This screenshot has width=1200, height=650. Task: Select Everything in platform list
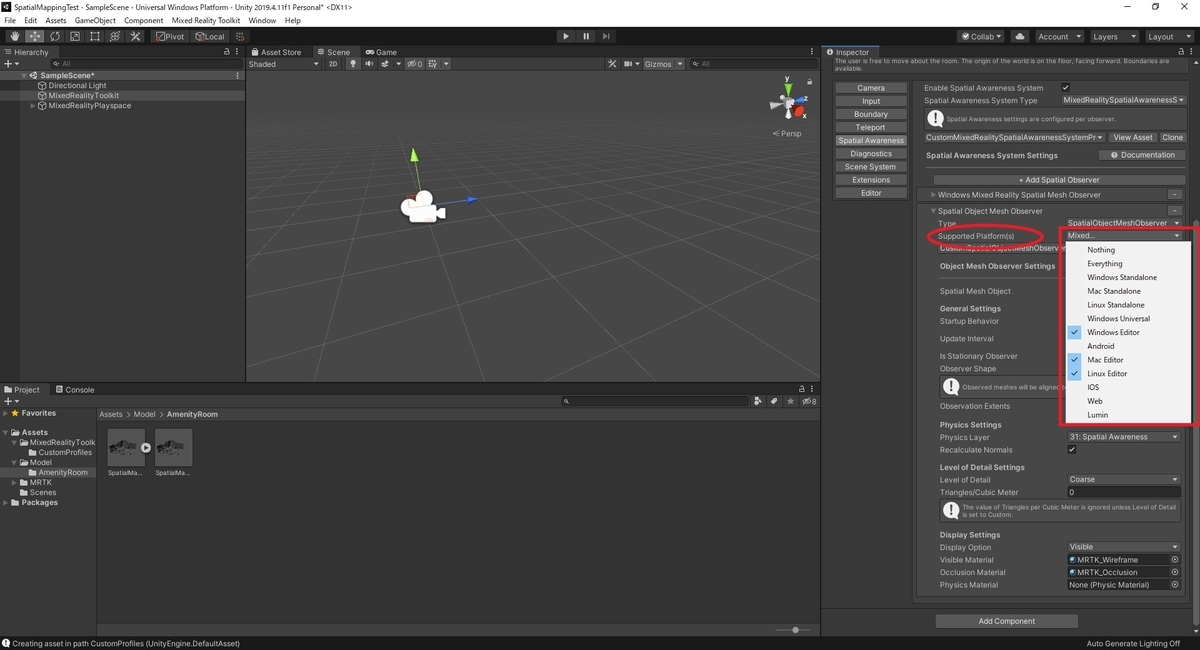click(x=1128, y=264)
